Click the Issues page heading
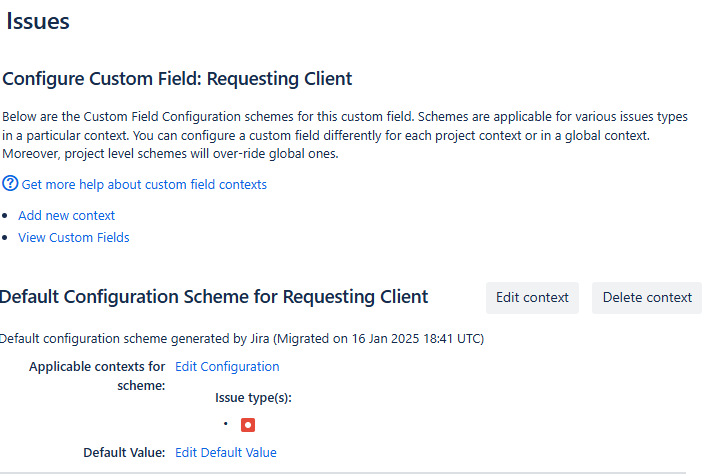The width and height of the screenshot is (715, 474). [38, 21]
